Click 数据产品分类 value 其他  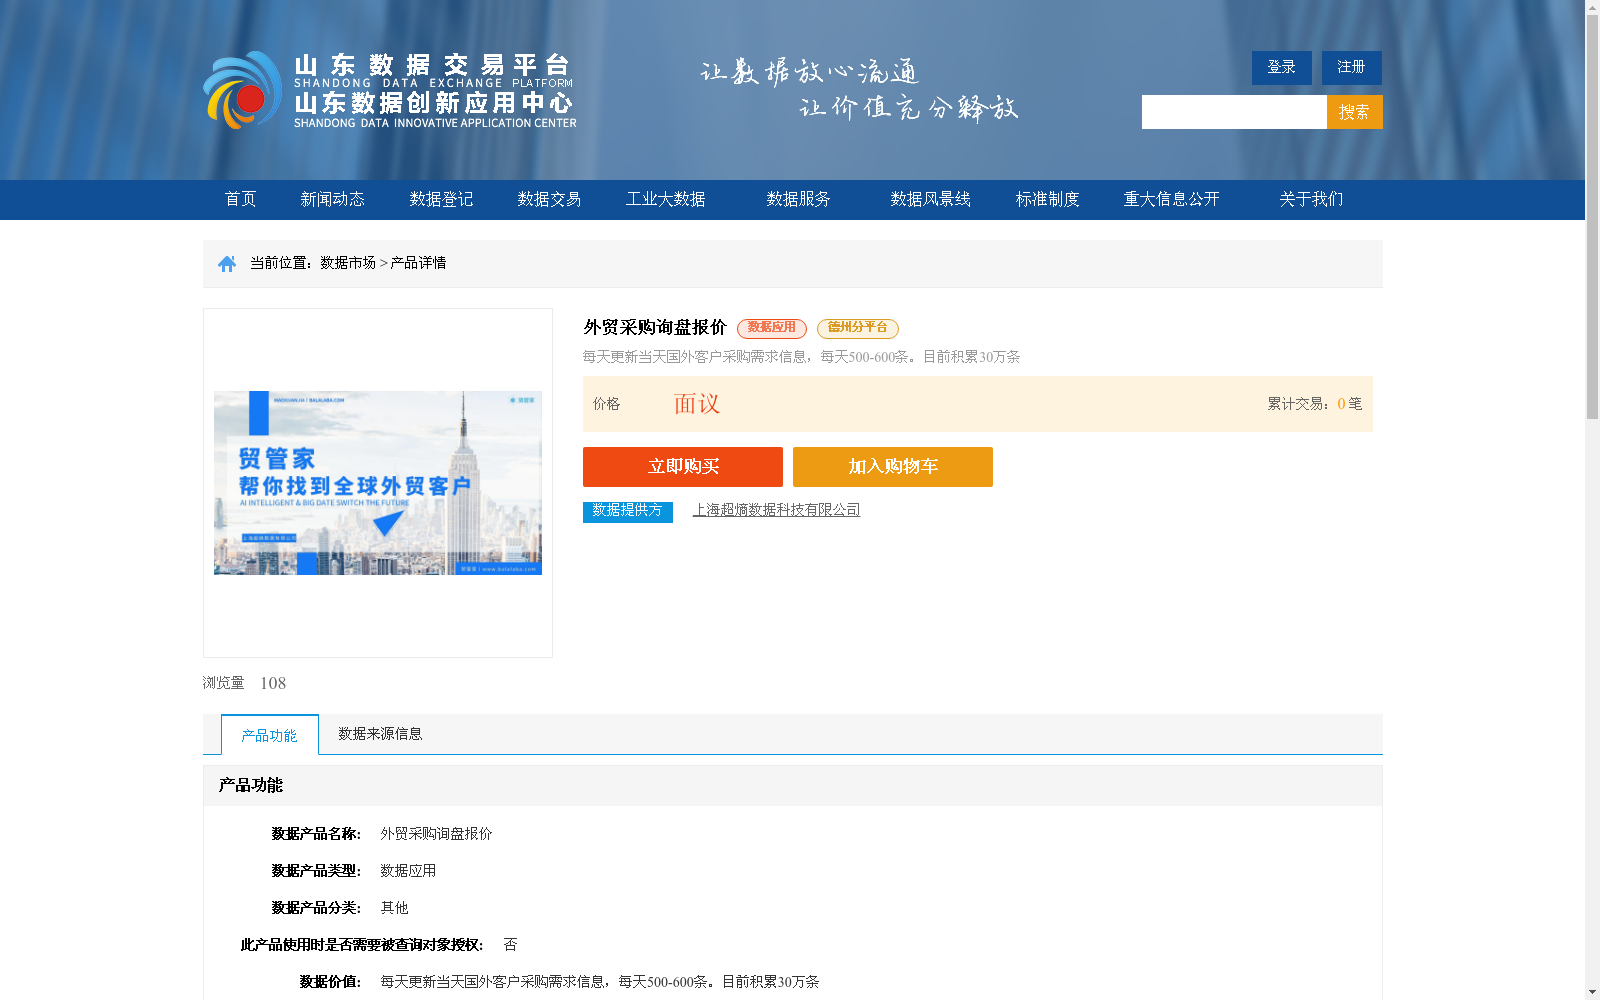394,908
